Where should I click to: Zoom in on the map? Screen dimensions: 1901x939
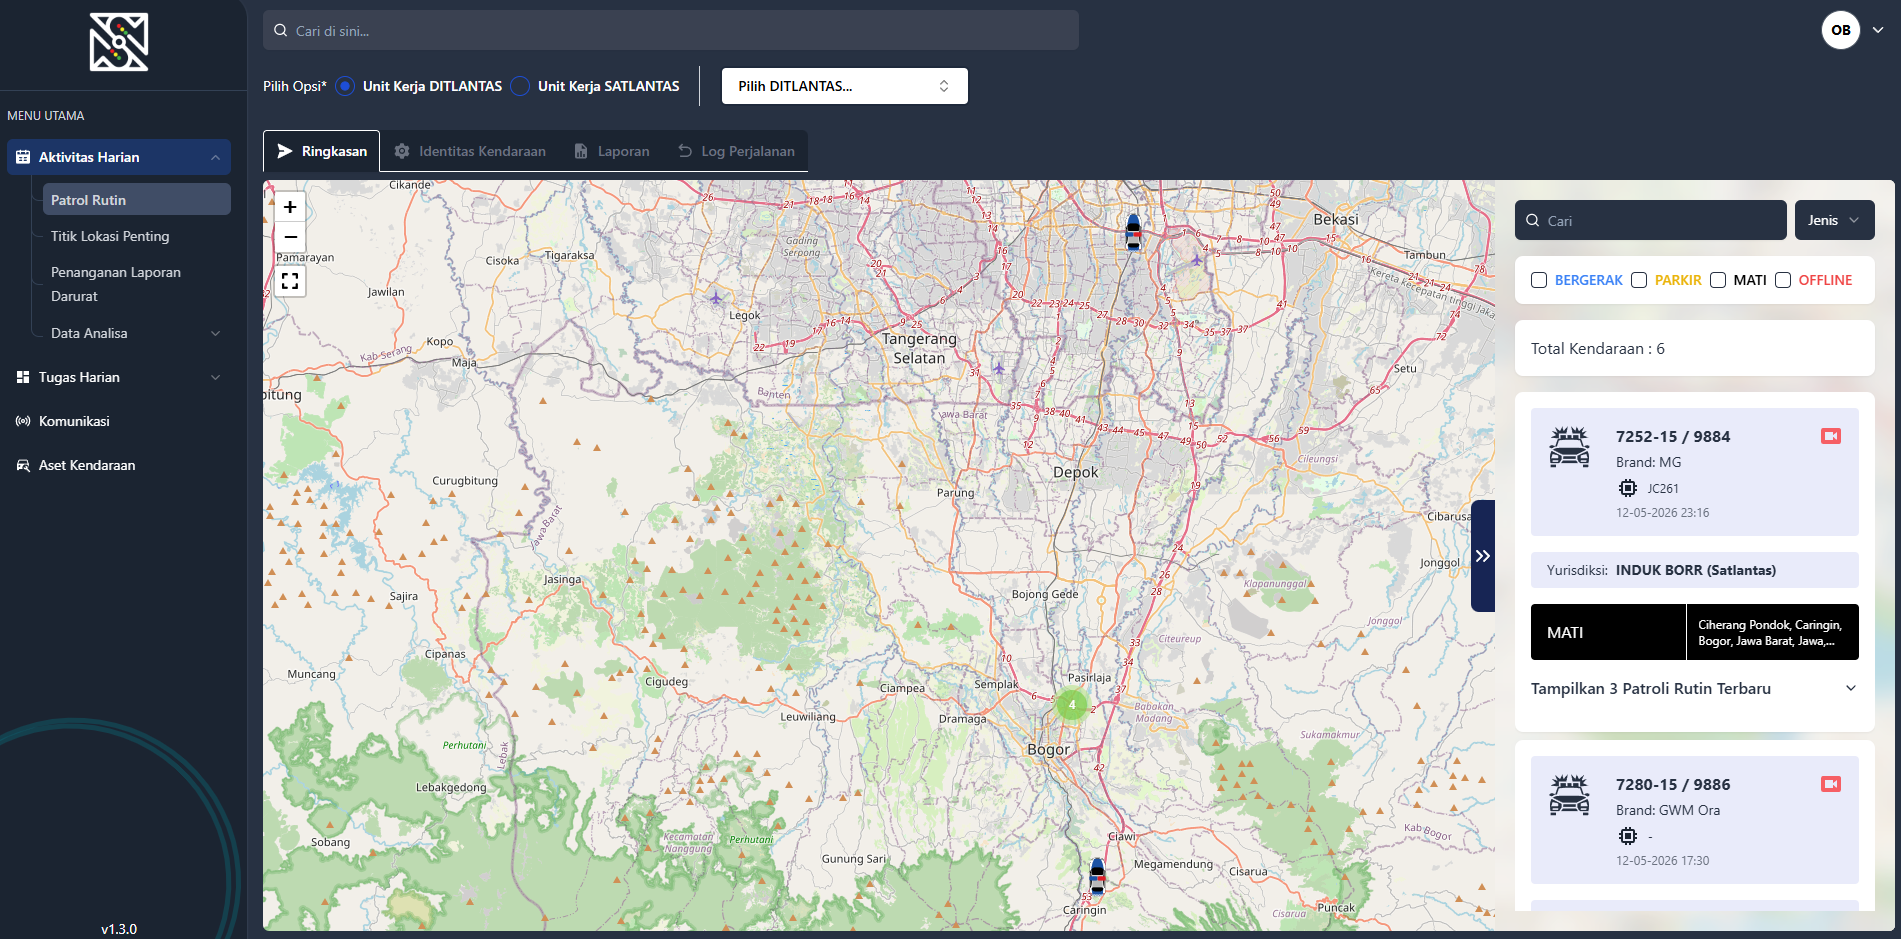pyautogui.click(x=290, y=207)
